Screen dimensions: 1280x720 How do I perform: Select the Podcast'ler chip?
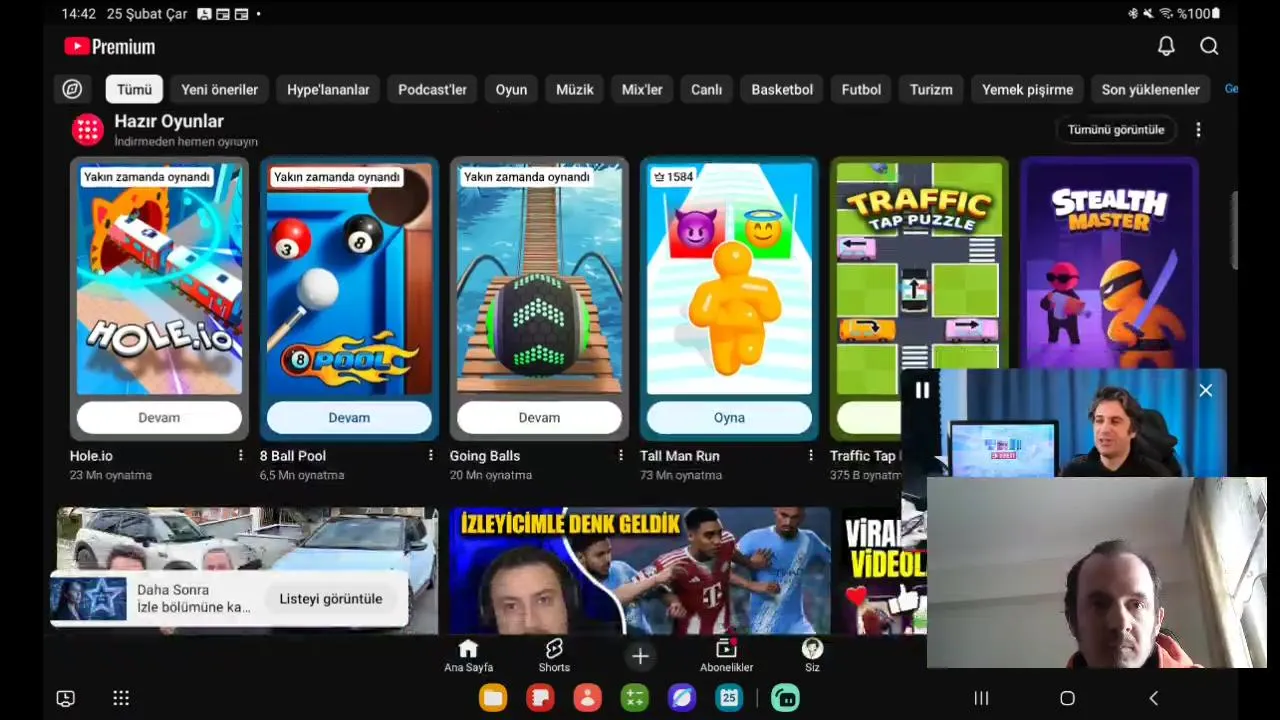click(x=432, y=89)
